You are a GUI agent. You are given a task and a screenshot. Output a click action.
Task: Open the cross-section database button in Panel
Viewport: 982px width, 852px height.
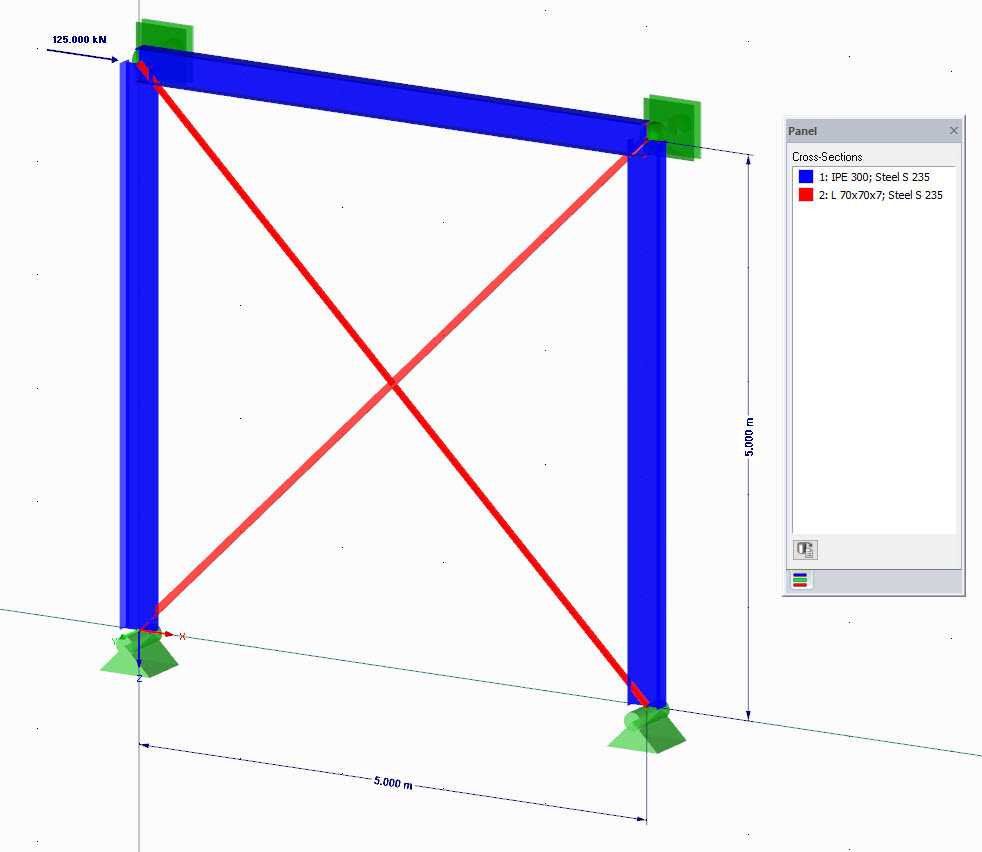[x=805, y=549]
